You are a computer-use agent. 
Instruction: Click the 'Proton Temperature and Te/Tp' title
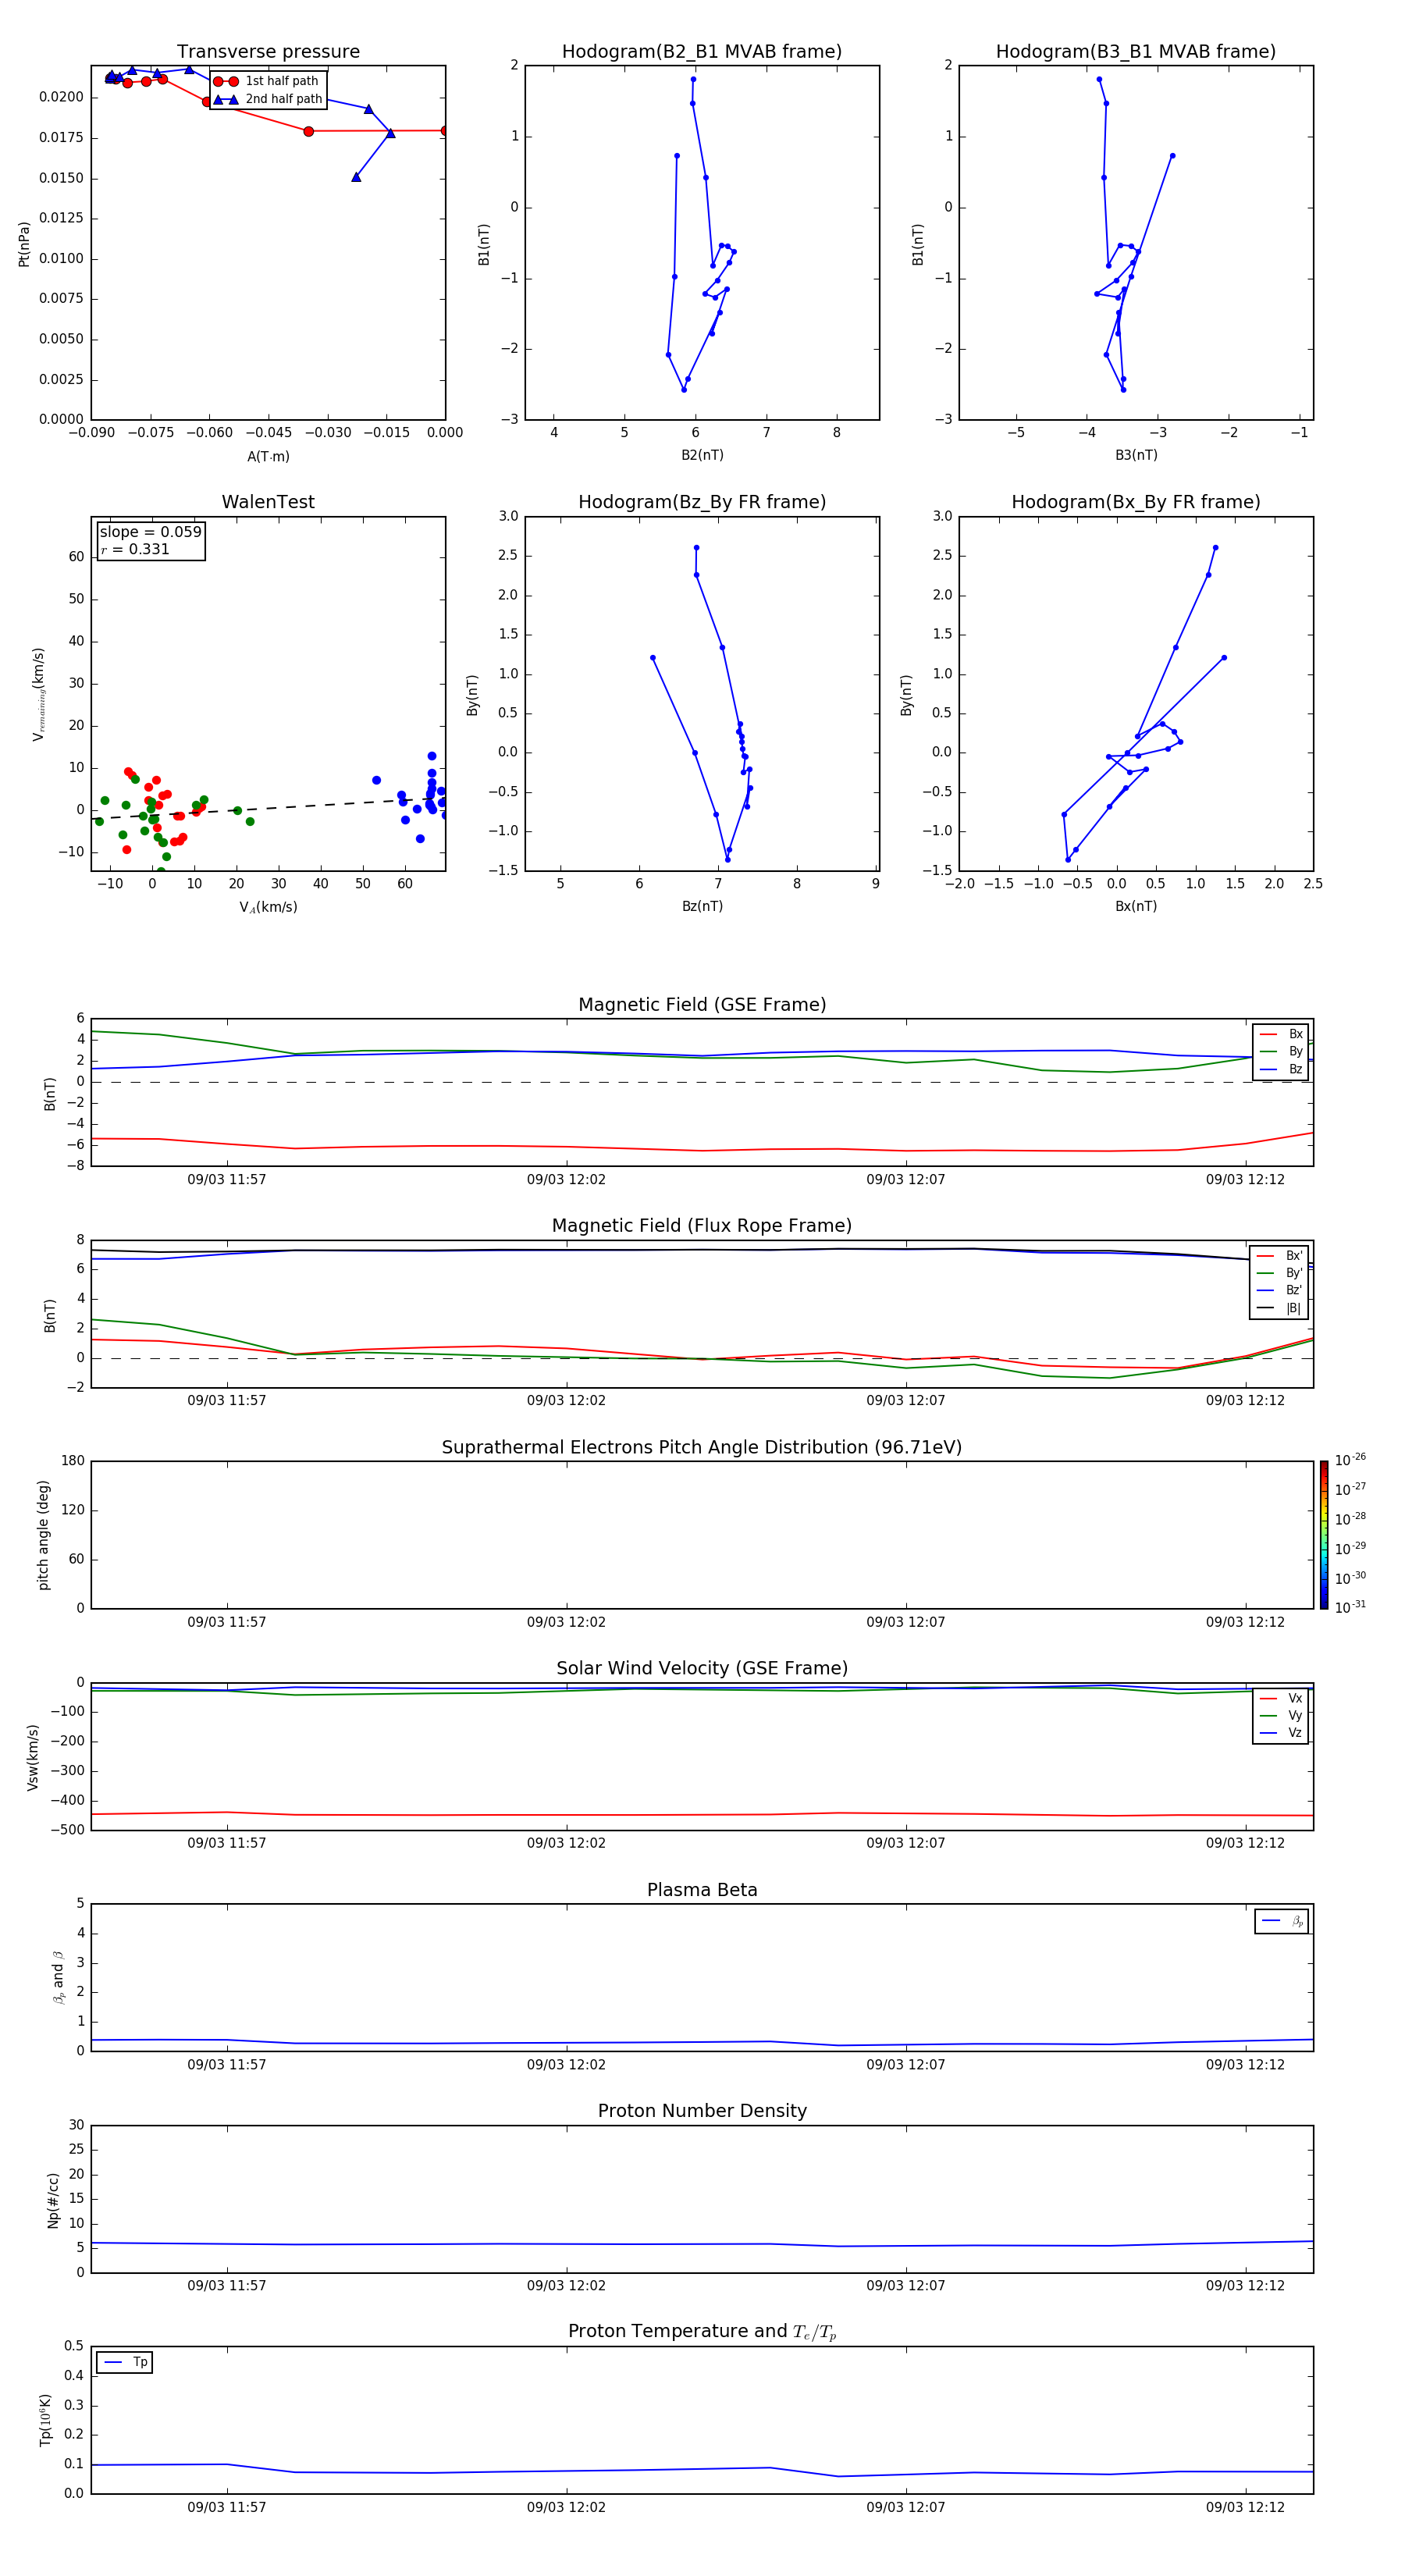[702, 2331]
